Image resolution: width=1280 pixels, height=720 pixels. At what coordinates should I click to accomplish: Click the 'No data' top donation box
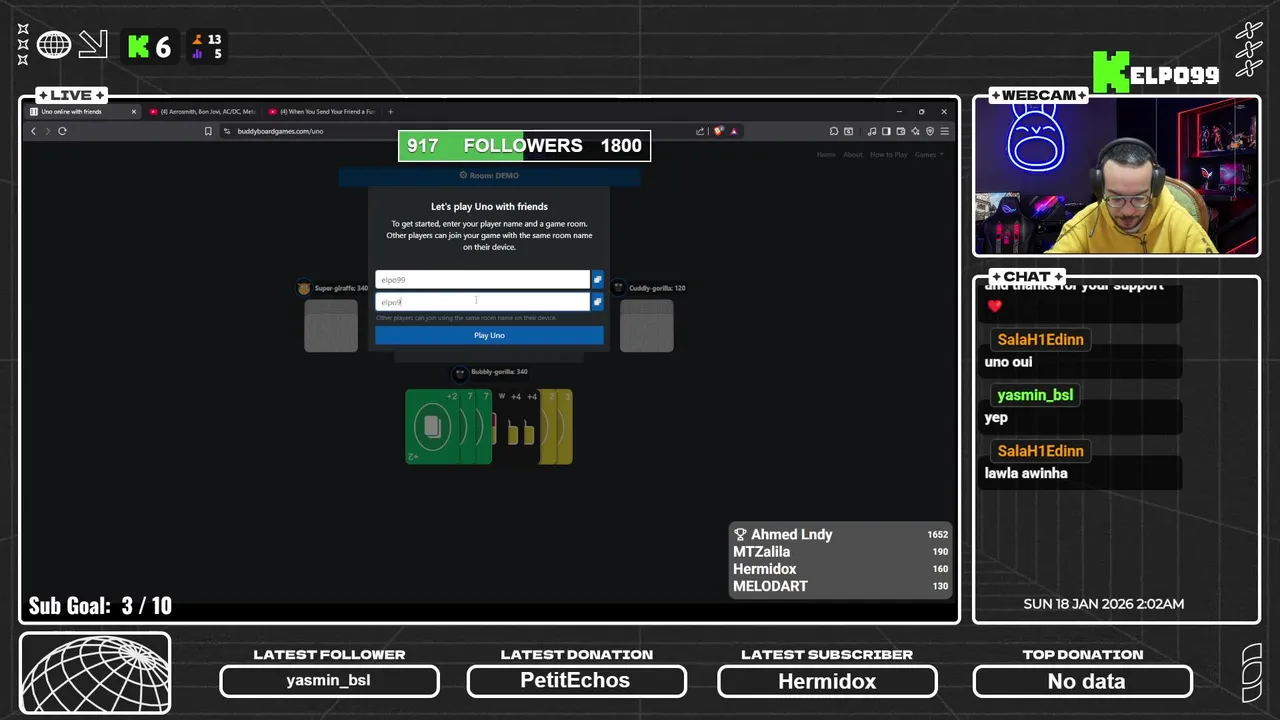(x=1083, y=681)
